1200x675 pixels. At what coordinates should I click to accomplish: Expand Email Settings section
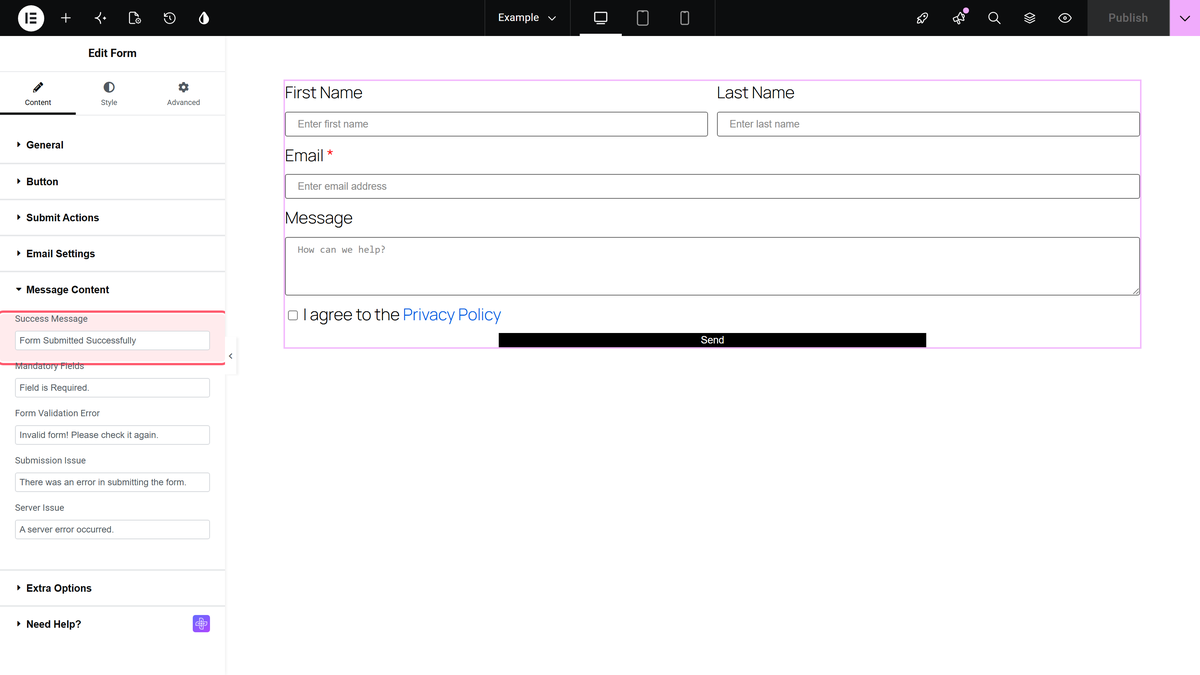pyautogui.click(x=113, y=254)
